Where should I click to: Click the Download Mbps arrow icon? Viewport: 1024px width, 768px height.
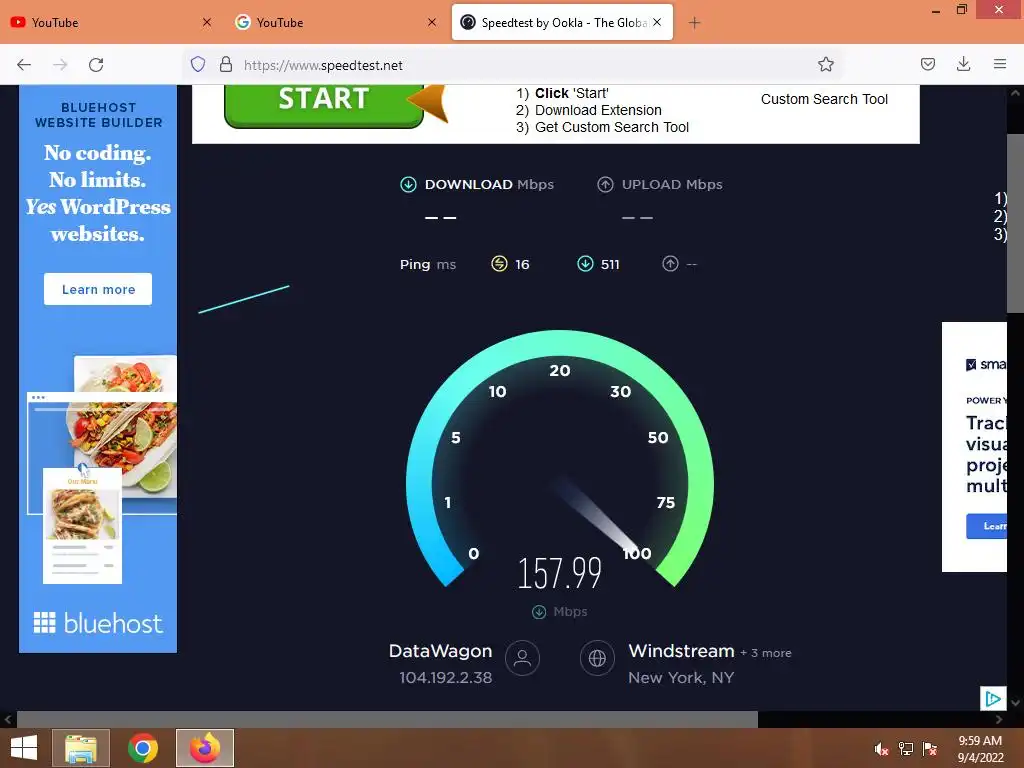pos(408,185)
